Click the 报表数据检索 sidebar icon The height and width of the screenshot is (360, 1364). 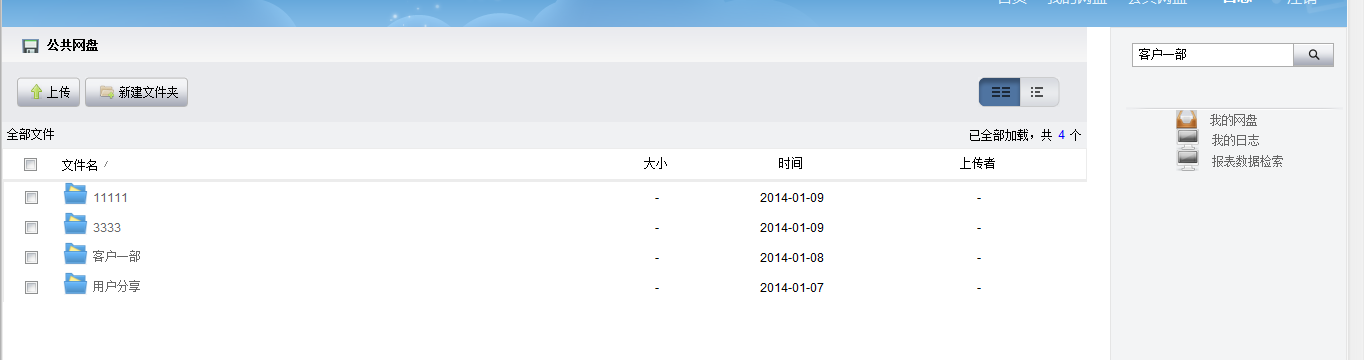(x=1187, y=160)
